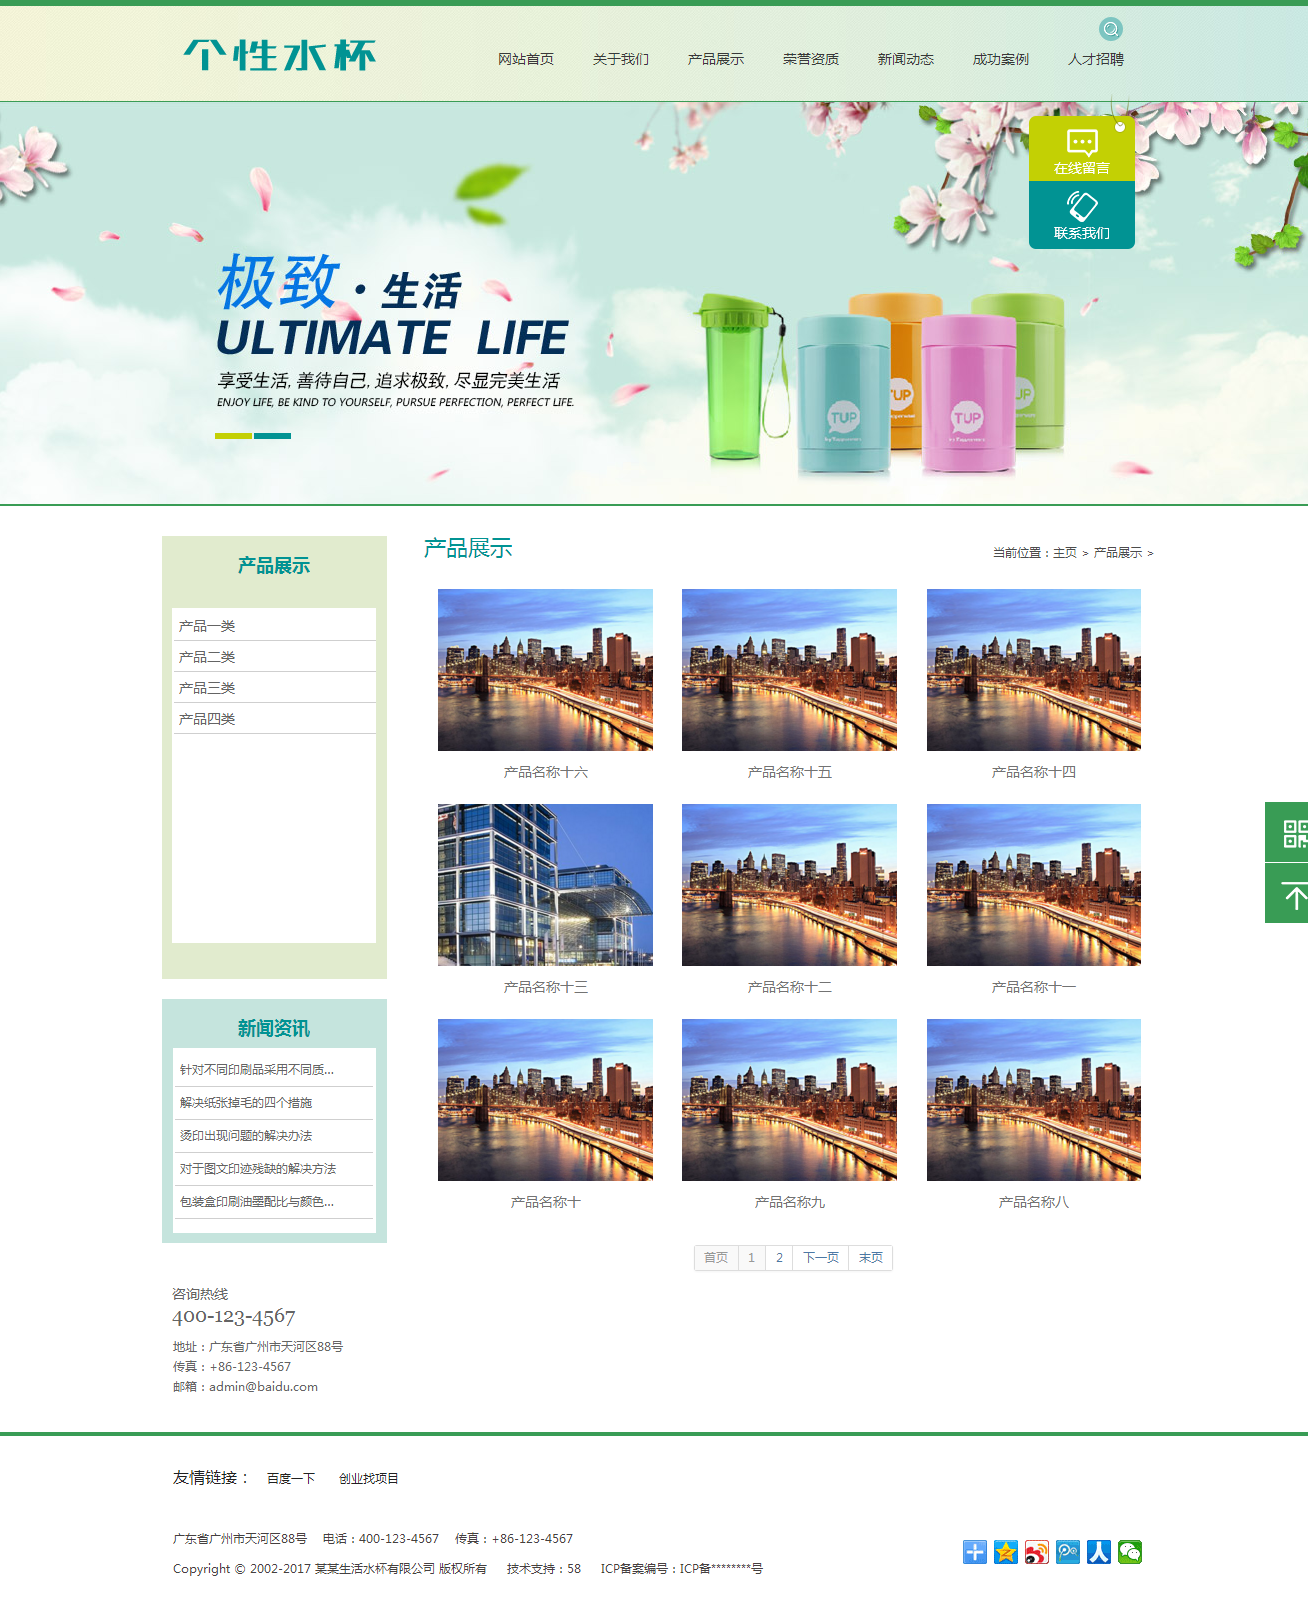Go to page 2 in pagination
Viewport: 1308px width, 1604px height.
click(x=779, y=1258)
